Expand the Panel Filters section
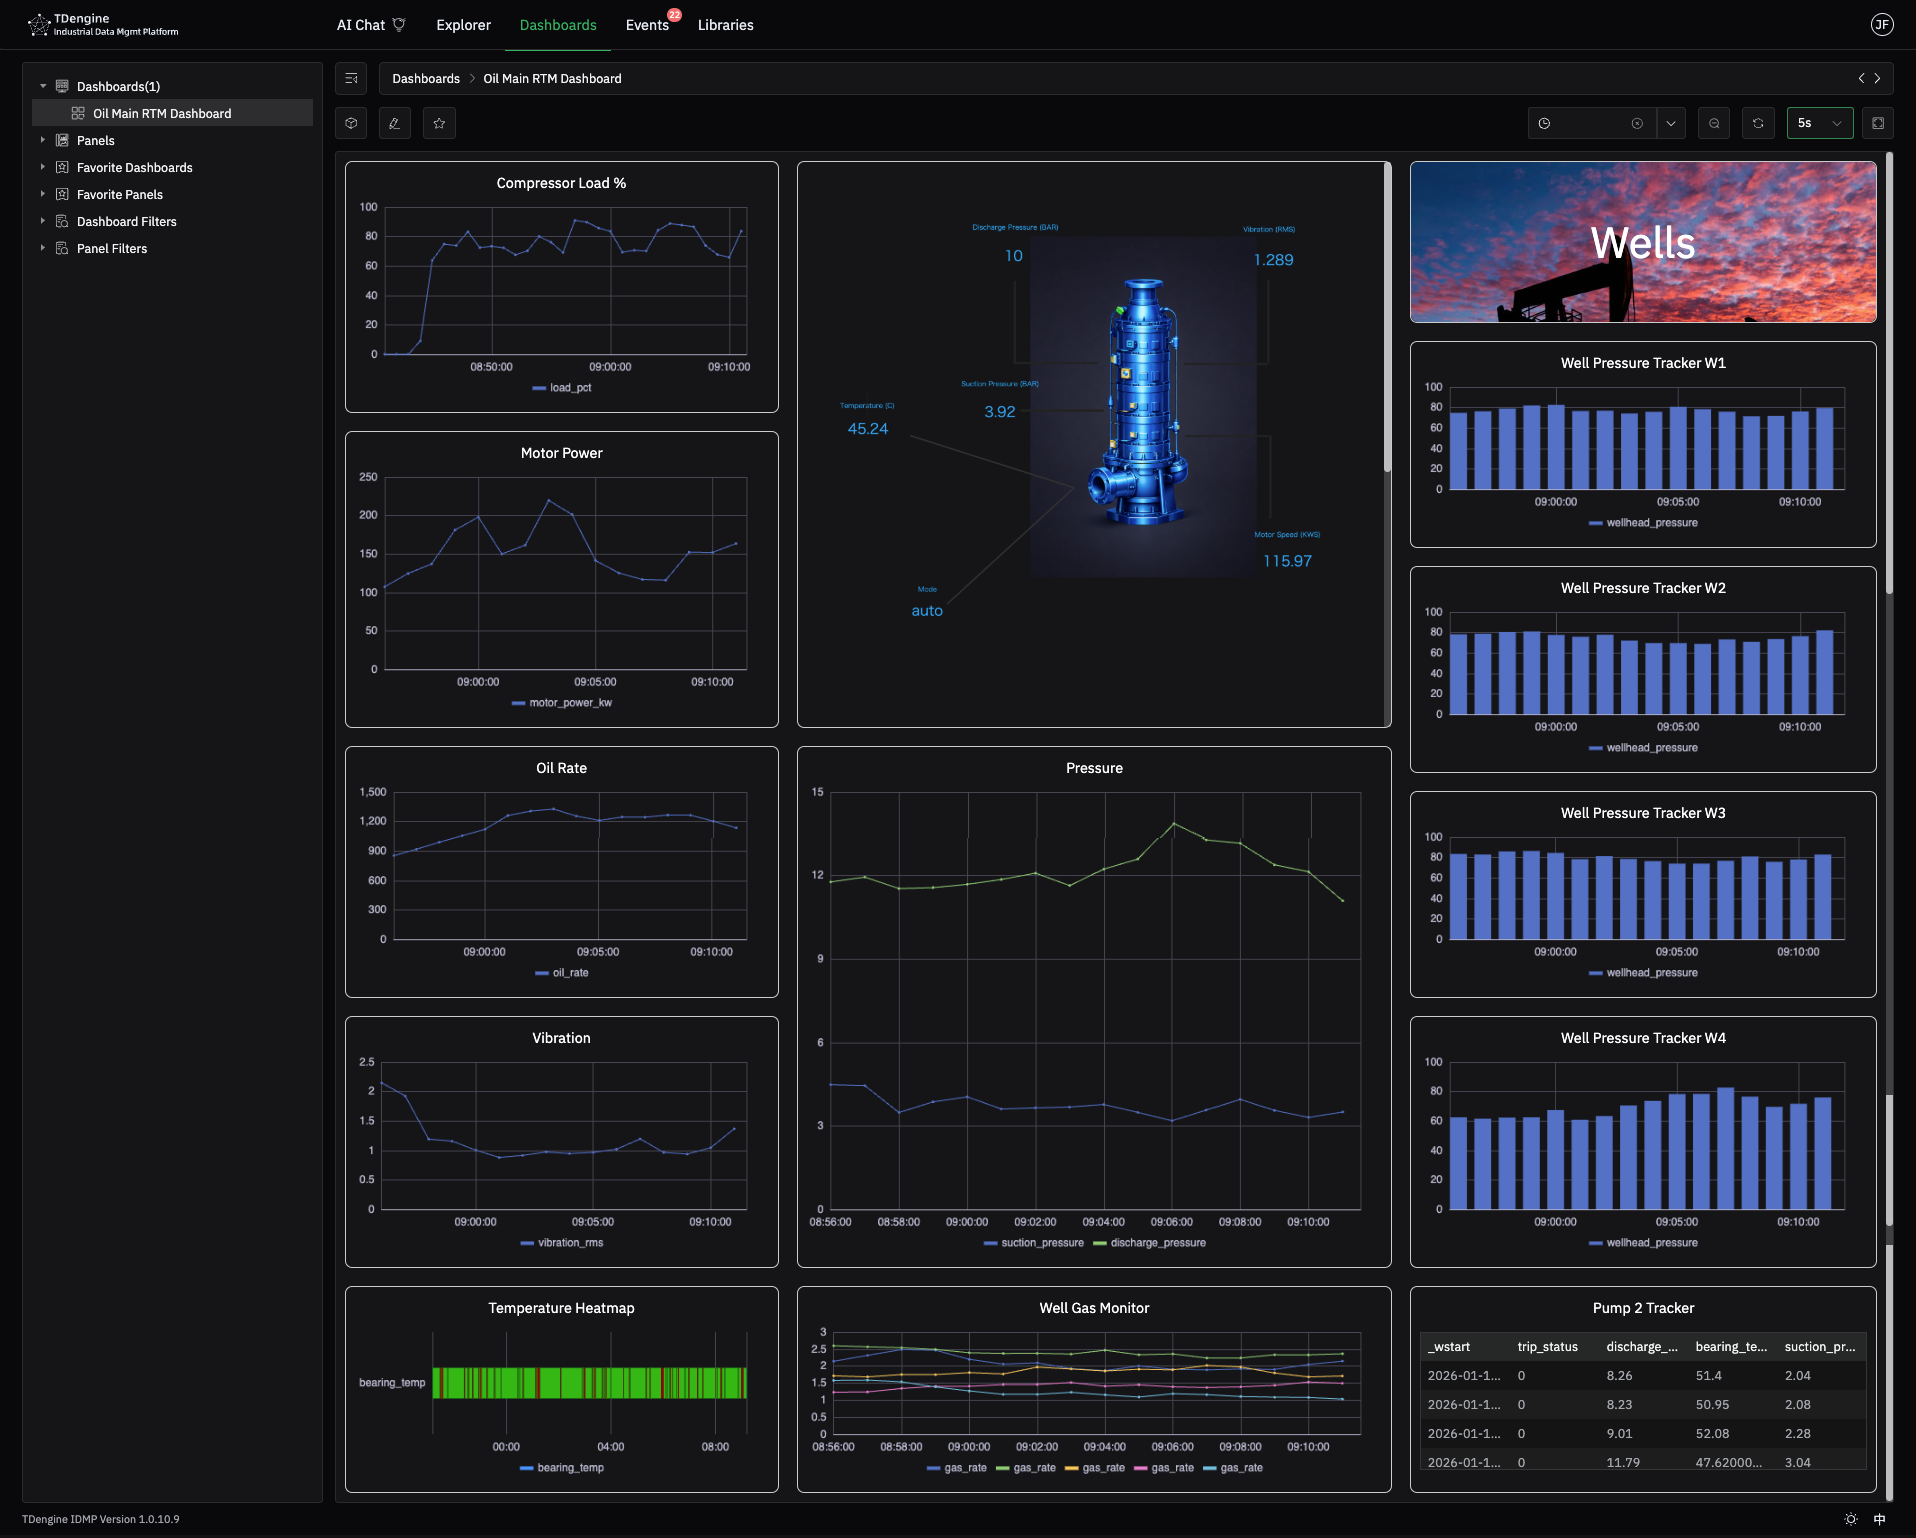 [x=44, y=248]
